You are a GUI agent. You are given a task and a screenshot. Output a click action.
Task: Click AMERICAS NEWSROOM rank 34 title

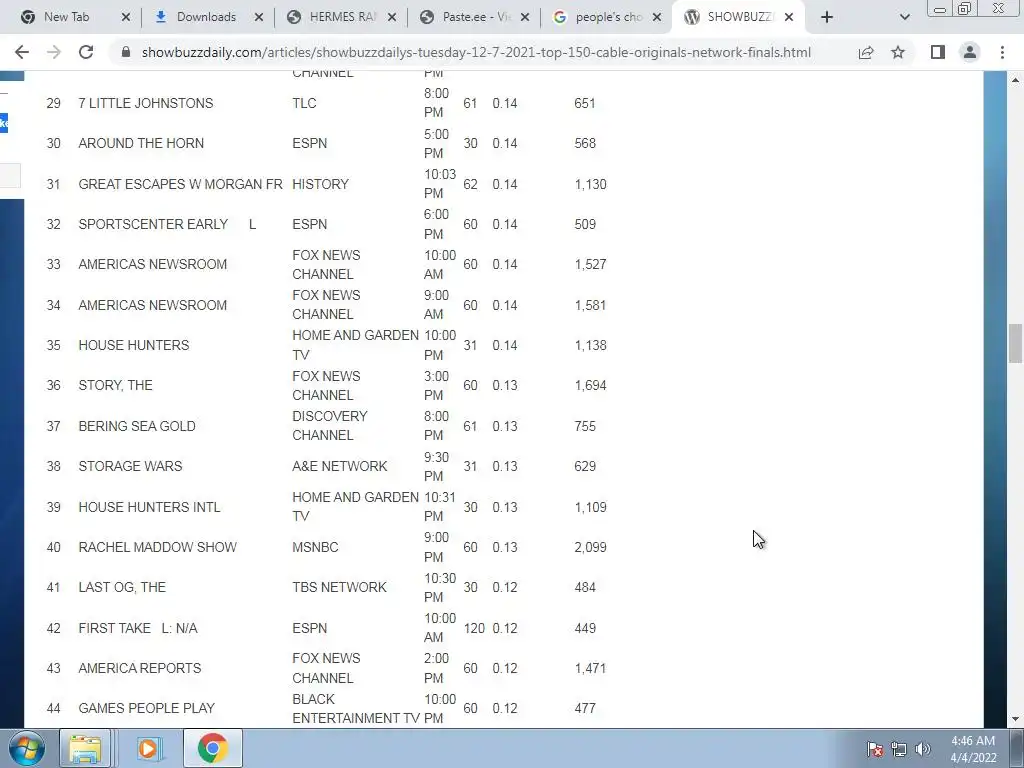153,305
